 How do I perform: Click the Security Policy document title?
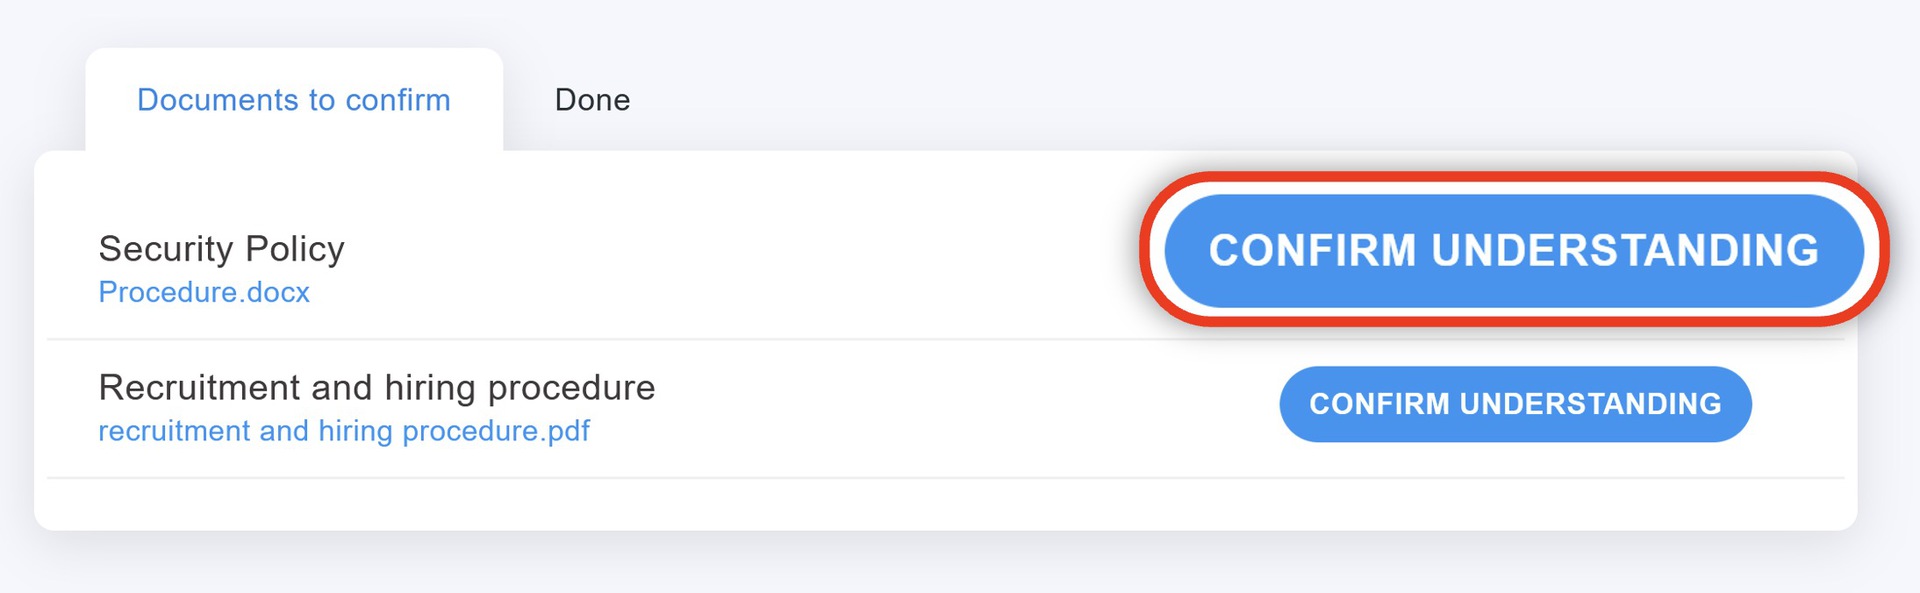[x=221, y=248]
